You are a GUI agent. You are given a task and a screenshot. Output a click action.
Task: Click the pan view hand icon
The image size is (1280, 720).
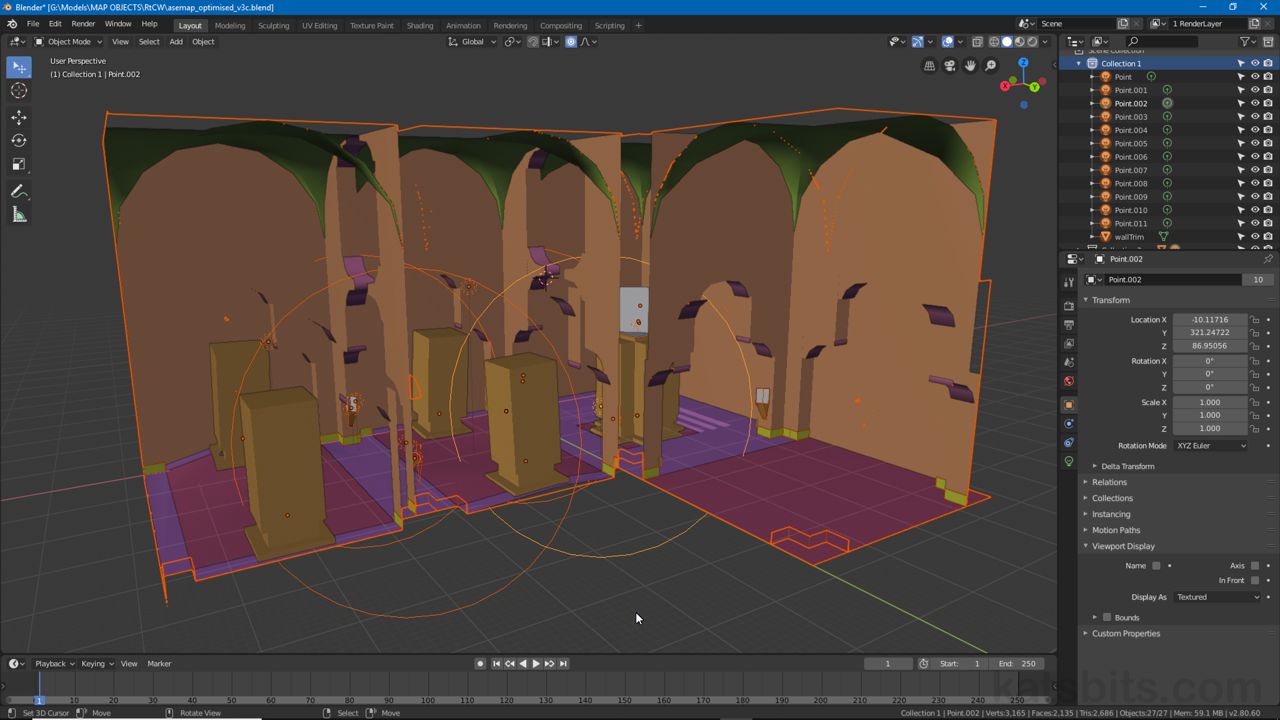pyautogui.click(x=970, y=66)
